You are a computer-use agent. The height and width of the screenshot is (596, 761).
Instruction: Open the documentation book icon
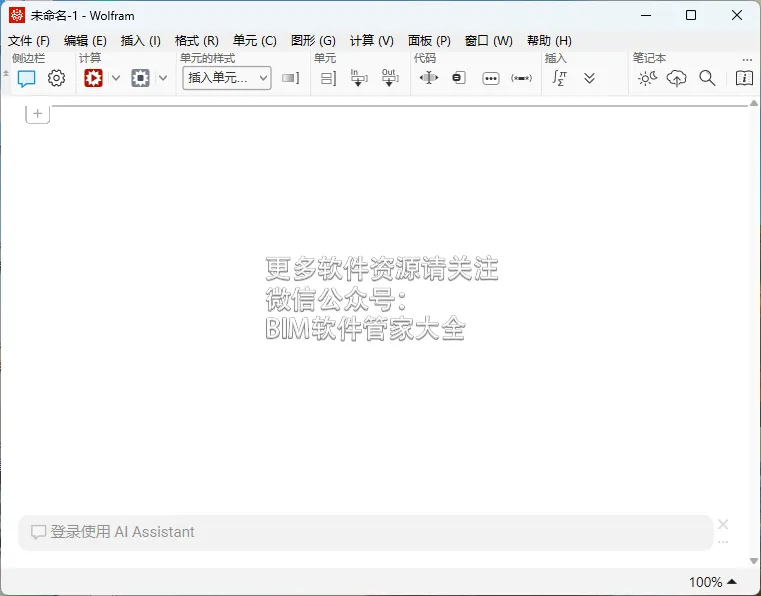(744, 78)
